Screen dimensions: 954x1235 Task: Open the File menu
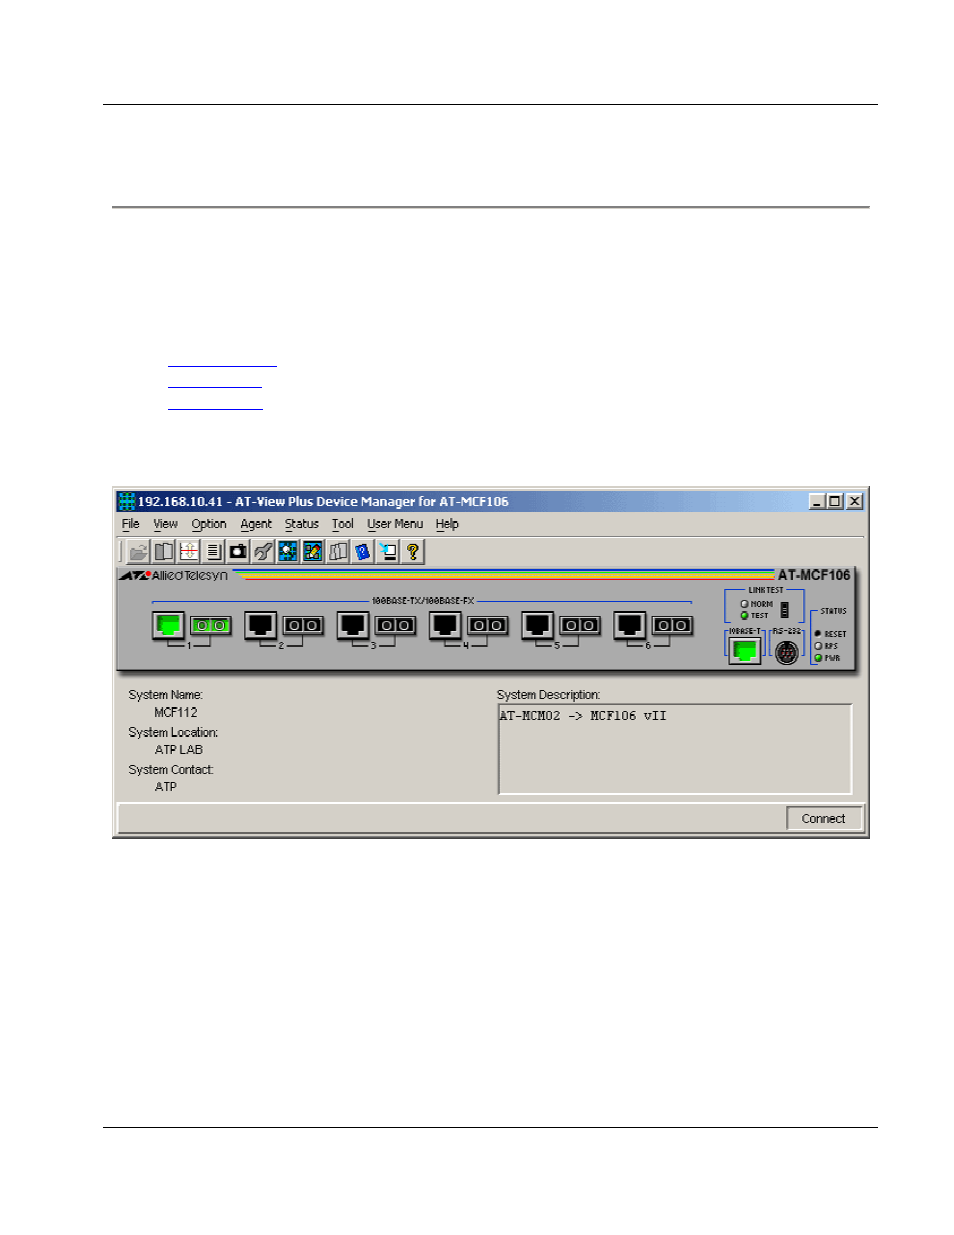131,524
